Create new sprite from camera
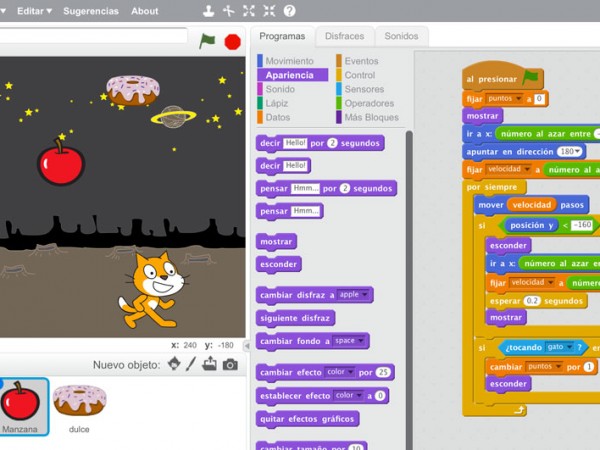Screen dimensions: 600x450 click(x=230, y=365)
